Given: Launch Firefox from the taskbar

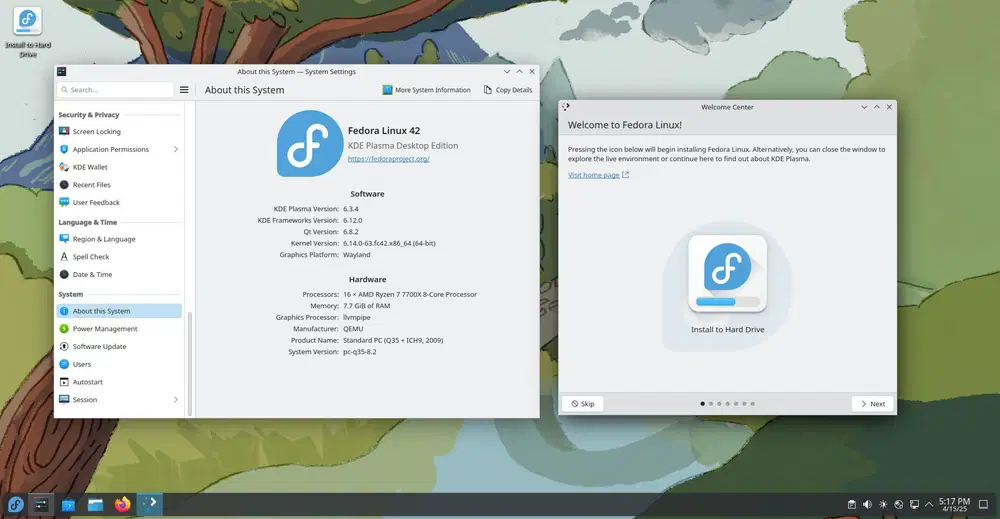Looking at the screenshot, I should [x=122, y=505].
